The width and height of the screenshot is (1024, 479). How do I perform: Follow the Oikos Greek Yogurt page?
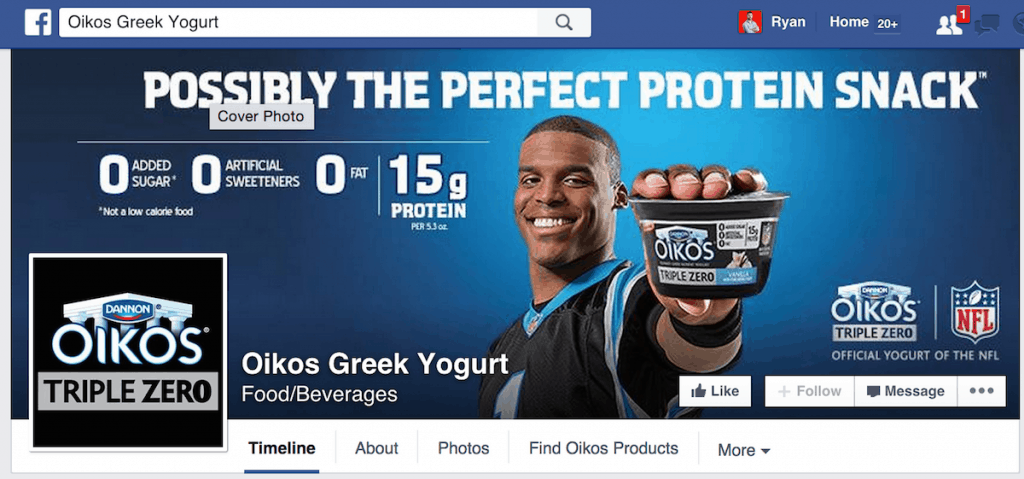[x=810, y=391]
